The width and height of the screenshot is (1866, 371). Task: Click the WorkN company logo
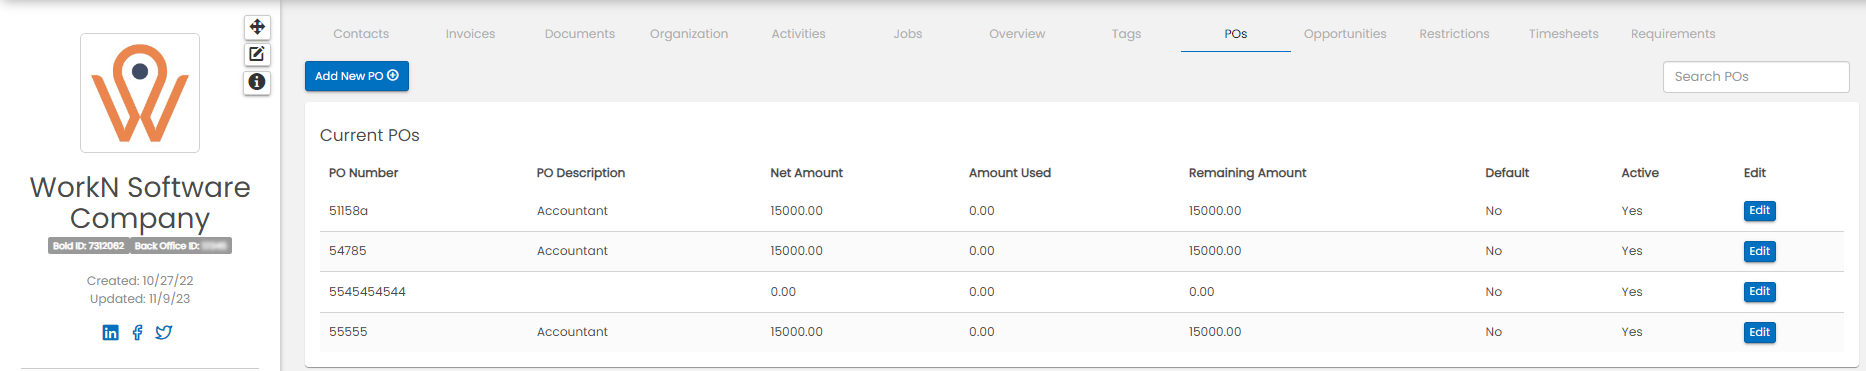click(x=140, y=93)
